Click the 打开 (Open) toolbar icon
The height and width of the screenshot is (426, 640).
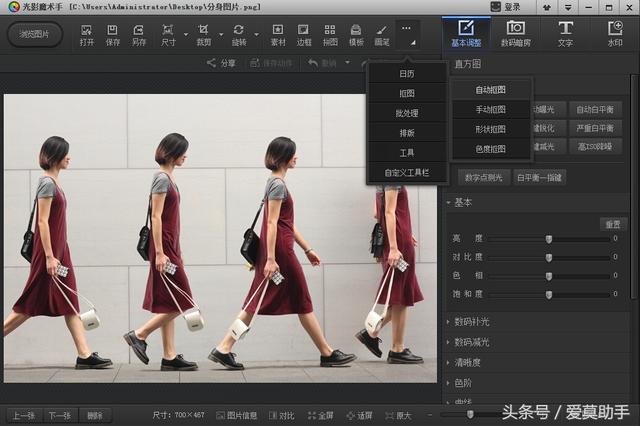[87, 34]
